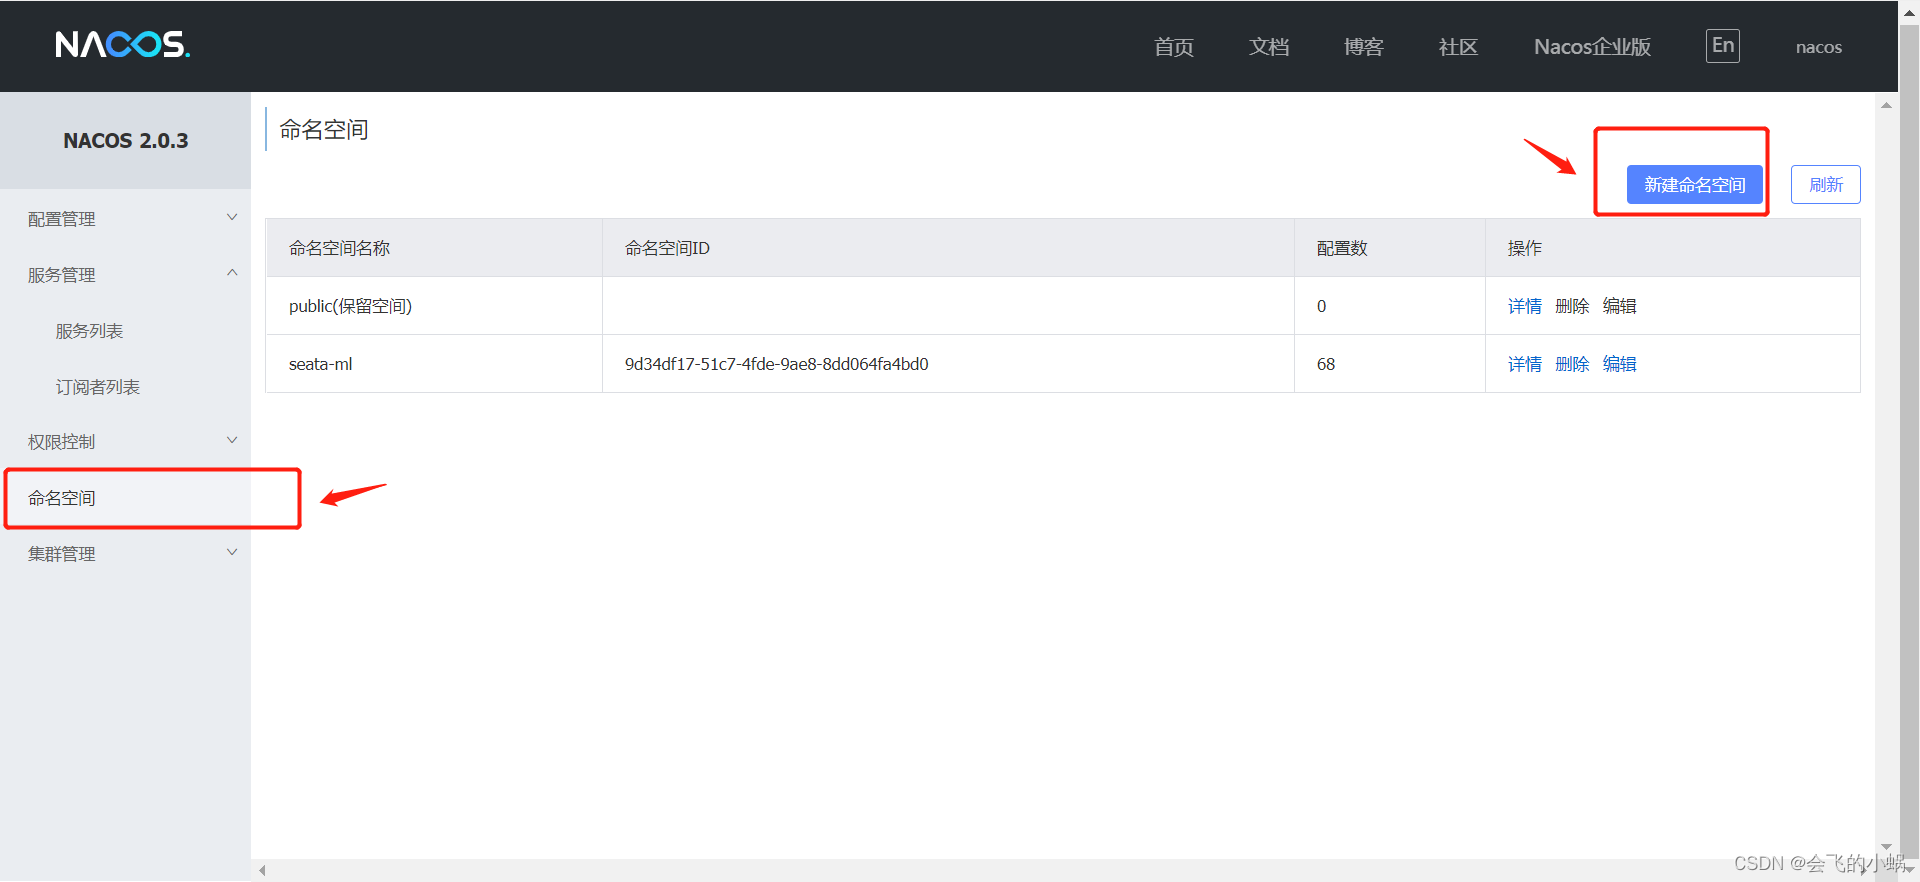Screen dimensions: 1920x882
Task: Click the NACOS logo
Action: click(x=122, y=45)
